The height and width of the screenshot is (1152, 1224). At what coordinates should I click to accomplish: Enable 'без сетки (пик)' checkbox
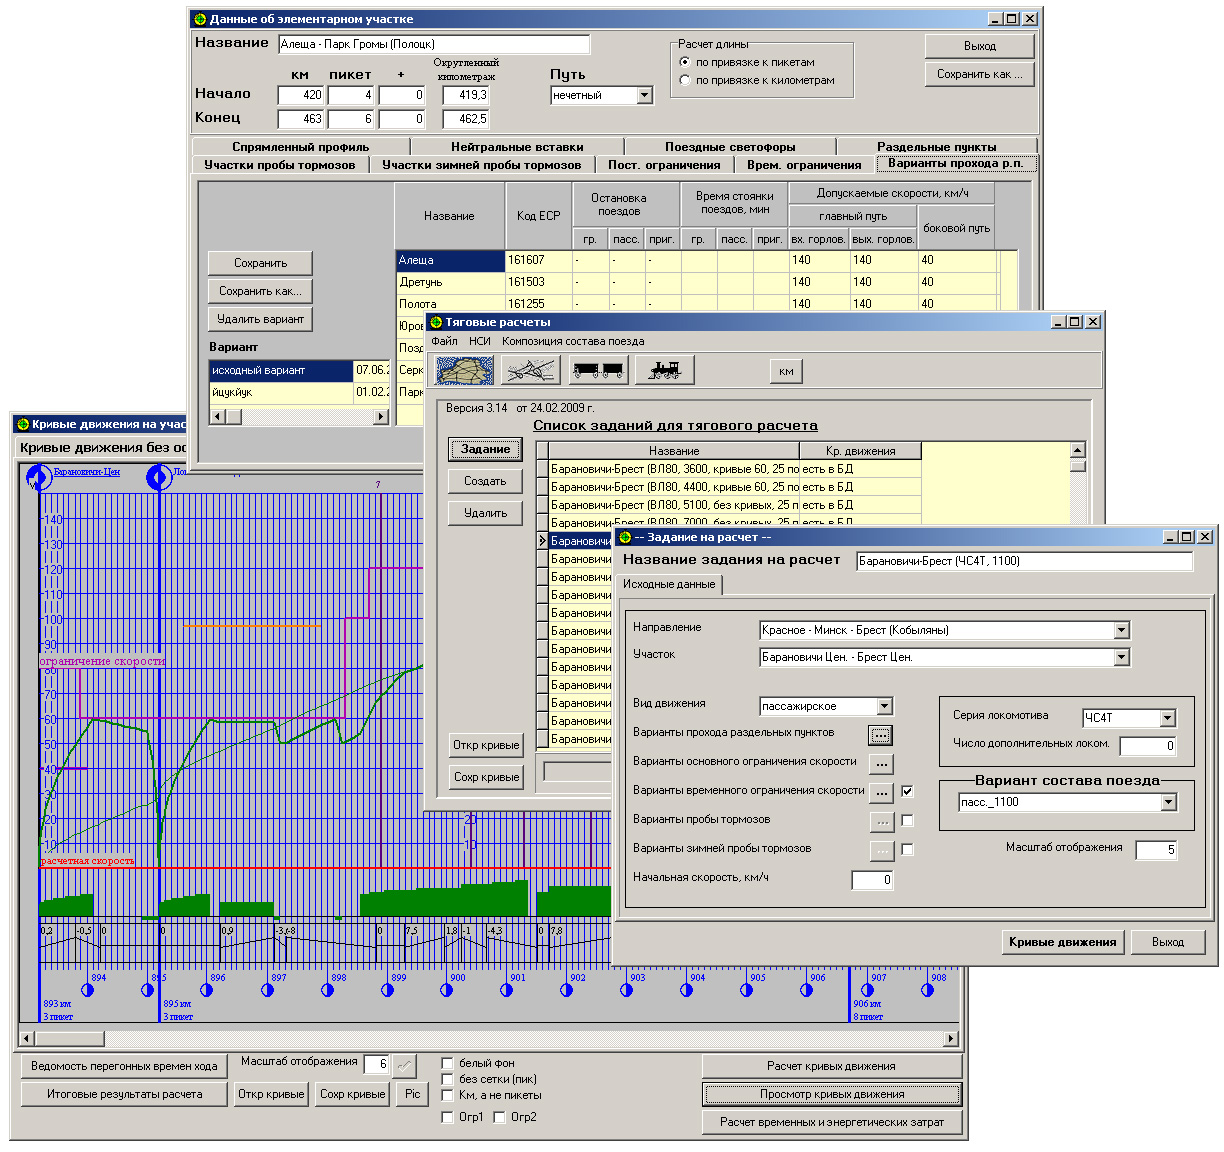click(x=447, y=1080)
